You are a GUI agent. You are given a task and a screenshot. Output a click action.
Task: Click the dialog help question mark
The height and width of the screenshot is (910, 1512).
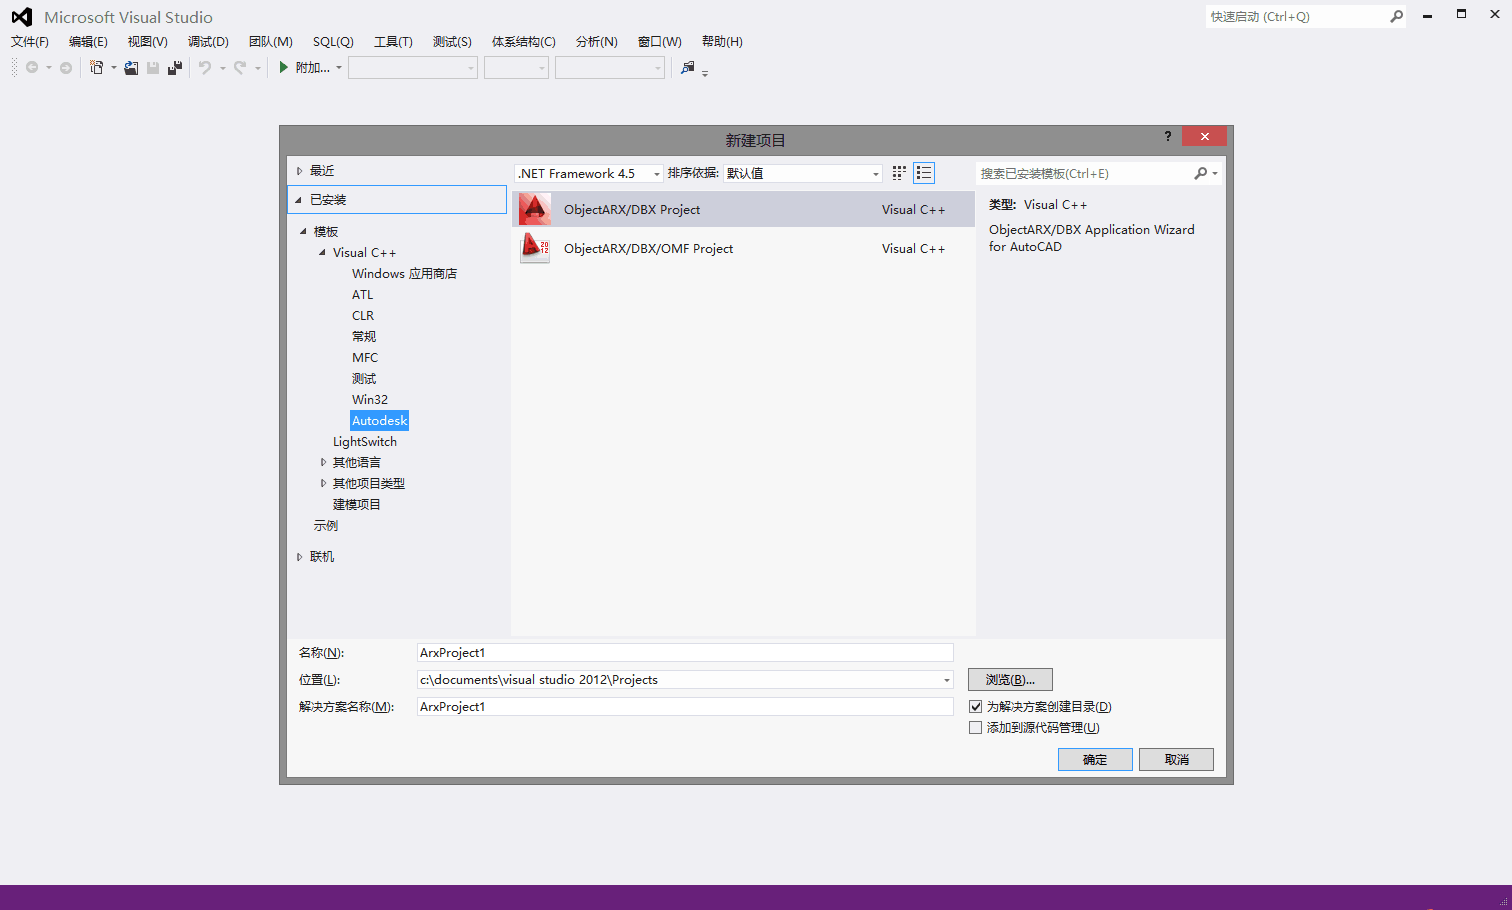point(1167,136)
